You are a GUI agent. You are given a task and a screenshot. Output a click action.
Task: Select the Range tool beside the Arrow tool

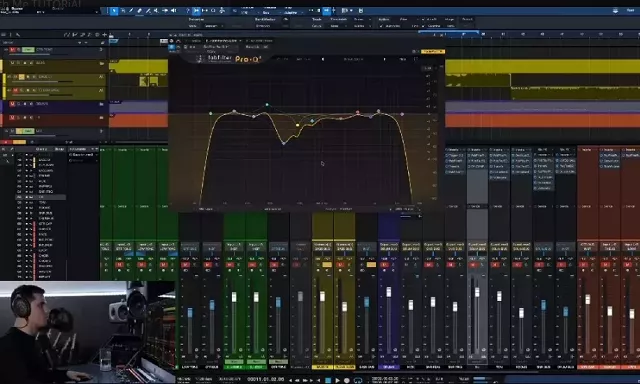pyautogui.click(x=122, y=11)
